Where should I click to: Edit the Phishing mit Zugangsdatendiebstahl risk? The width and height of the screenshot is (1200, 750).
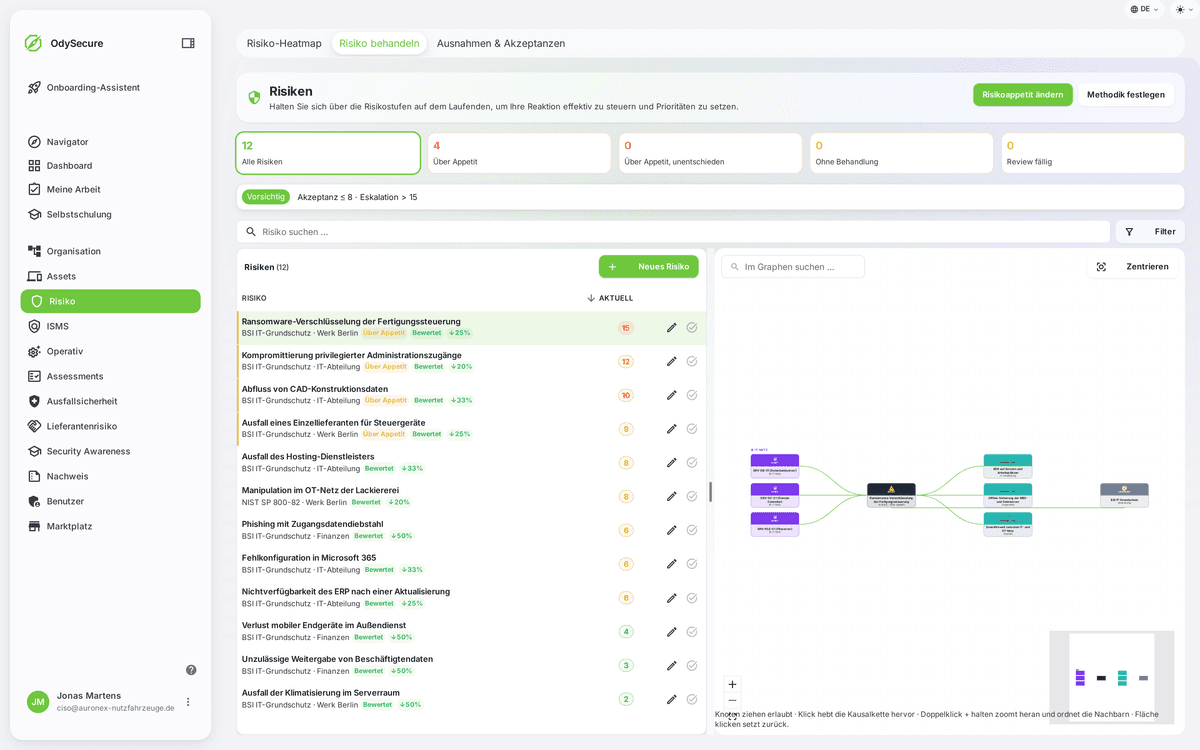[x=672, y=530]
